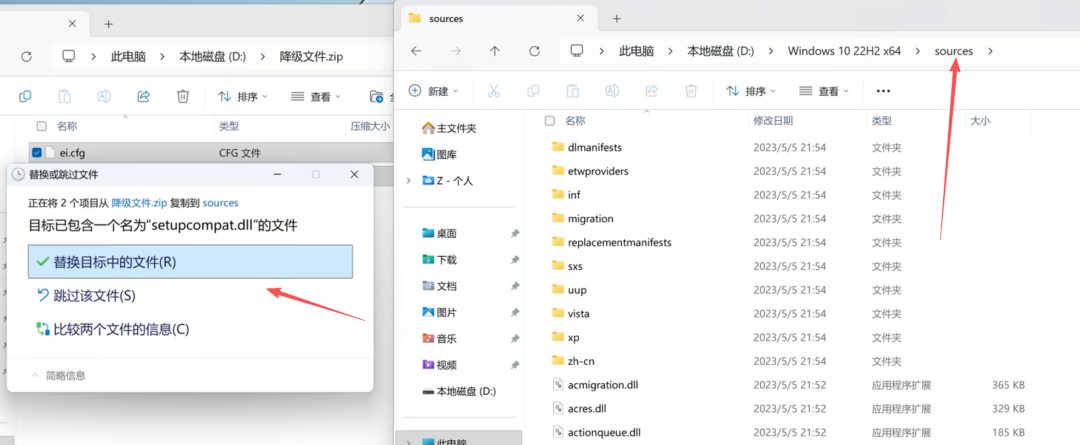Click the refresh icon in sources window
The height and width of the screenshot is (445, 1080).
click(x=535, y=51)
